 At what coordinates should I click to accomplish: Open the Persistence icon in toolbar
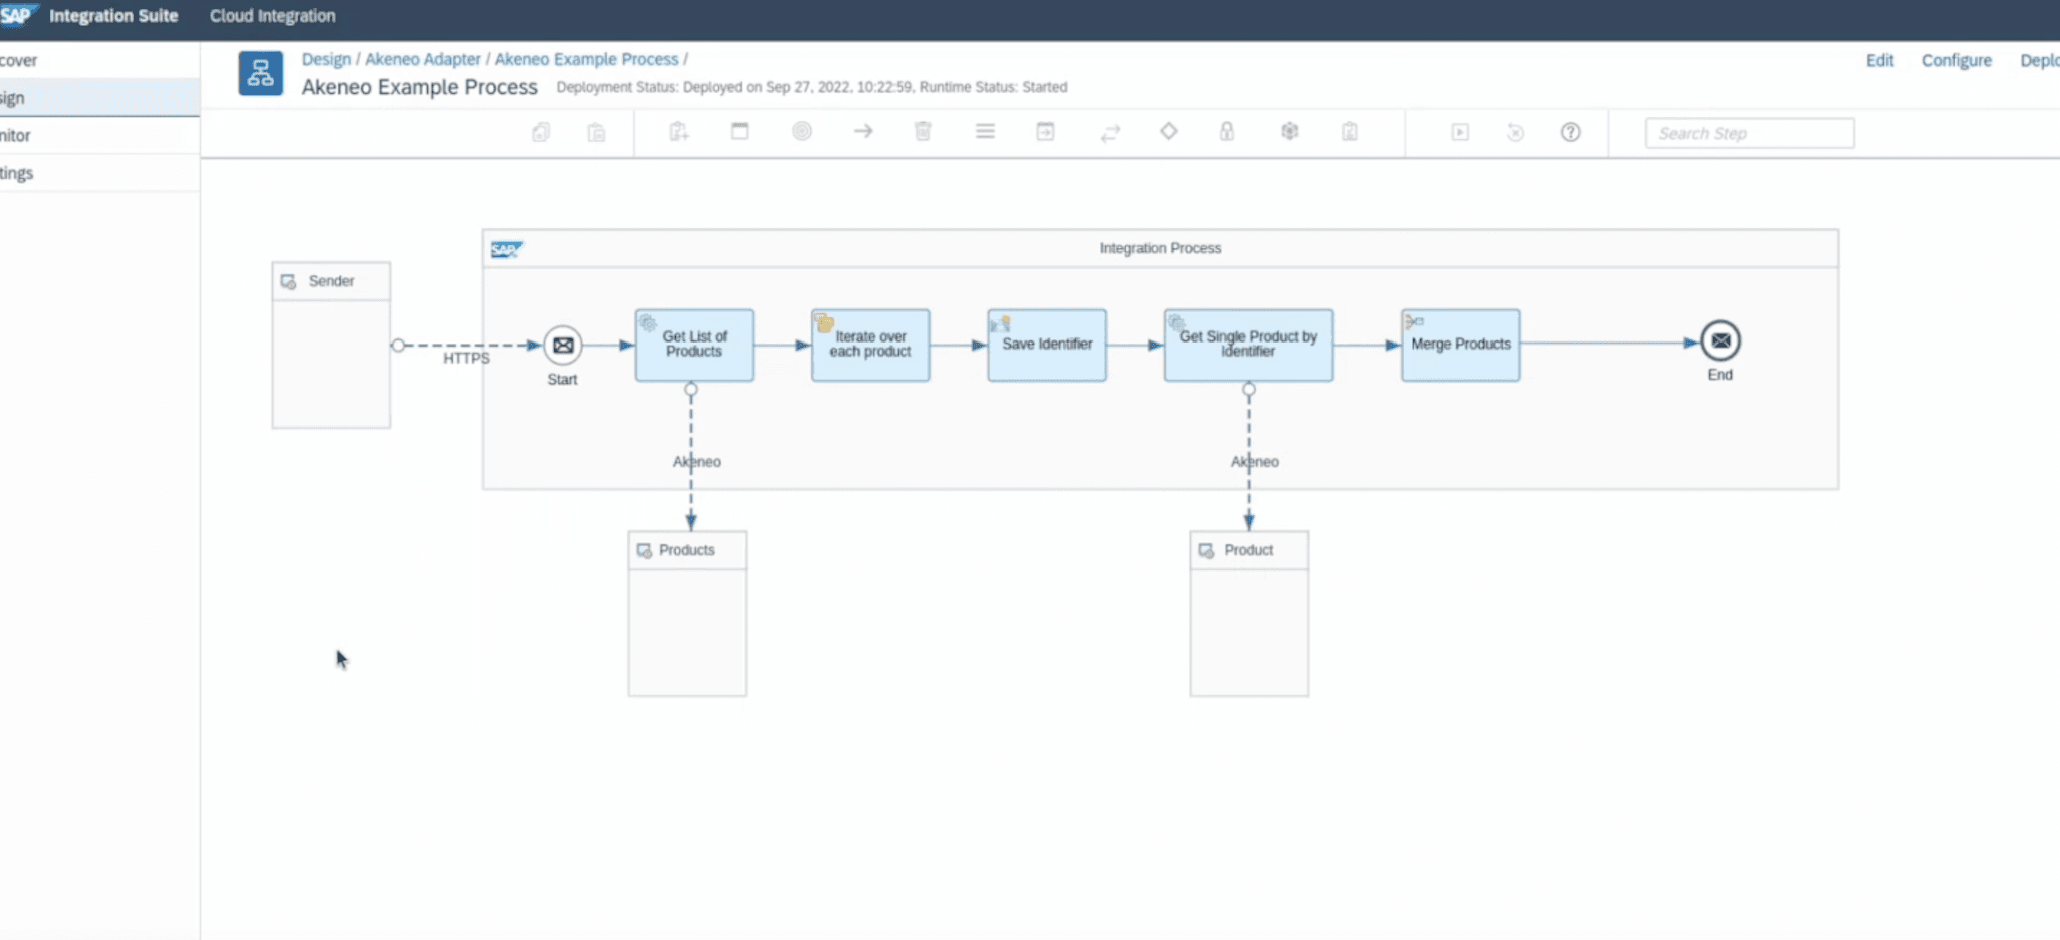tap(1290, 131)
